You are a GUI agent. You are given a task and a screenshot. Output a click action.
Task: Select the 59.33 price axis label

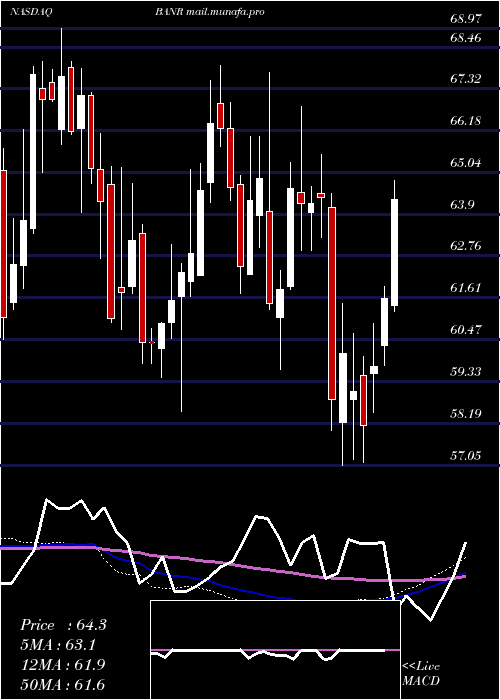point(466,371)
